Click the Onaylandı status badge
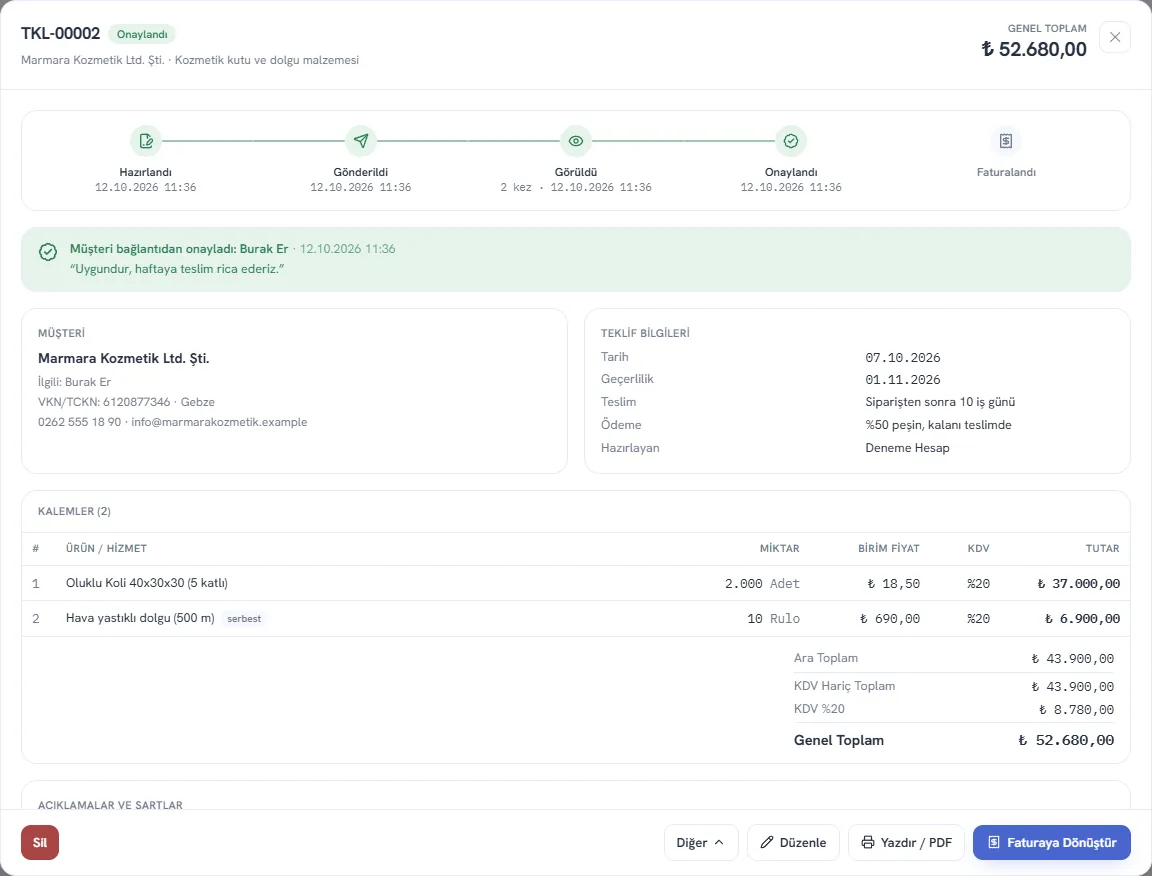 click(x=142, y=35)
